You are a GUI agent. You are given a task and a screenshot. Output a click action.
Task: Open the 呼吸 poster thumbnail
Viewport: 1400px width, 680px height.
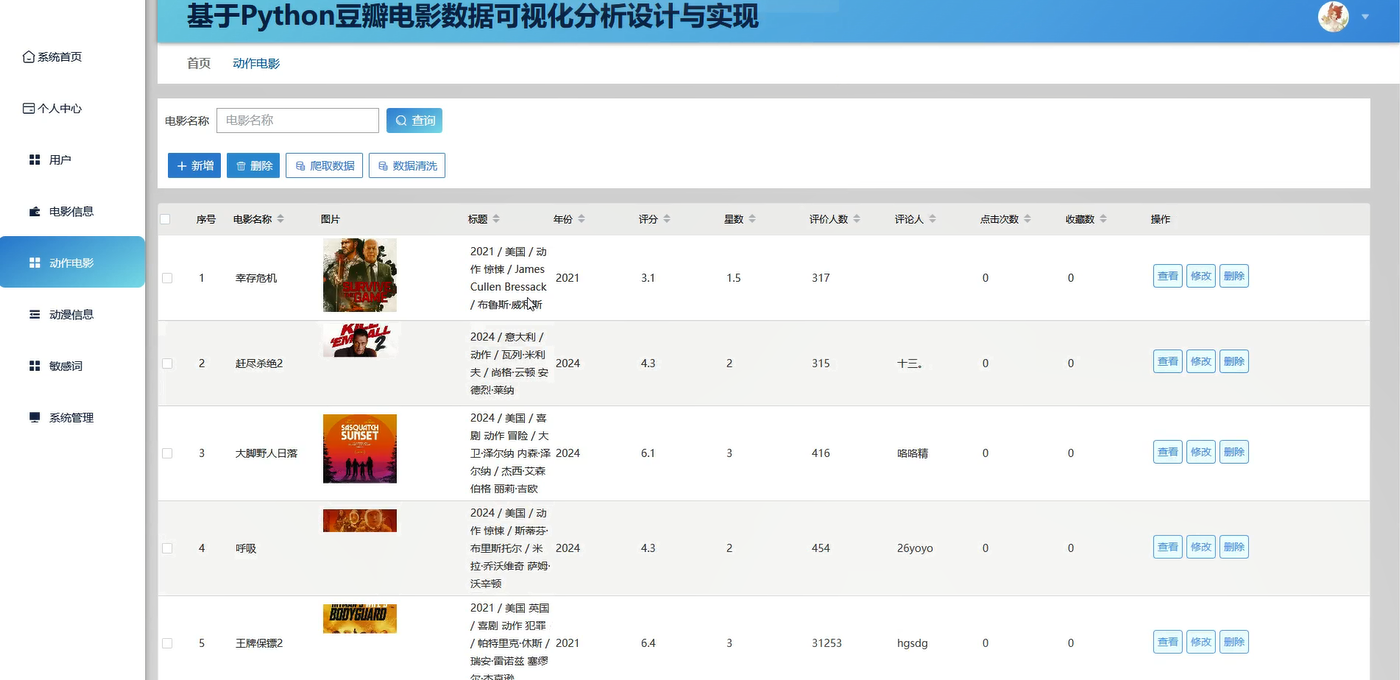[x=360, y=520]
